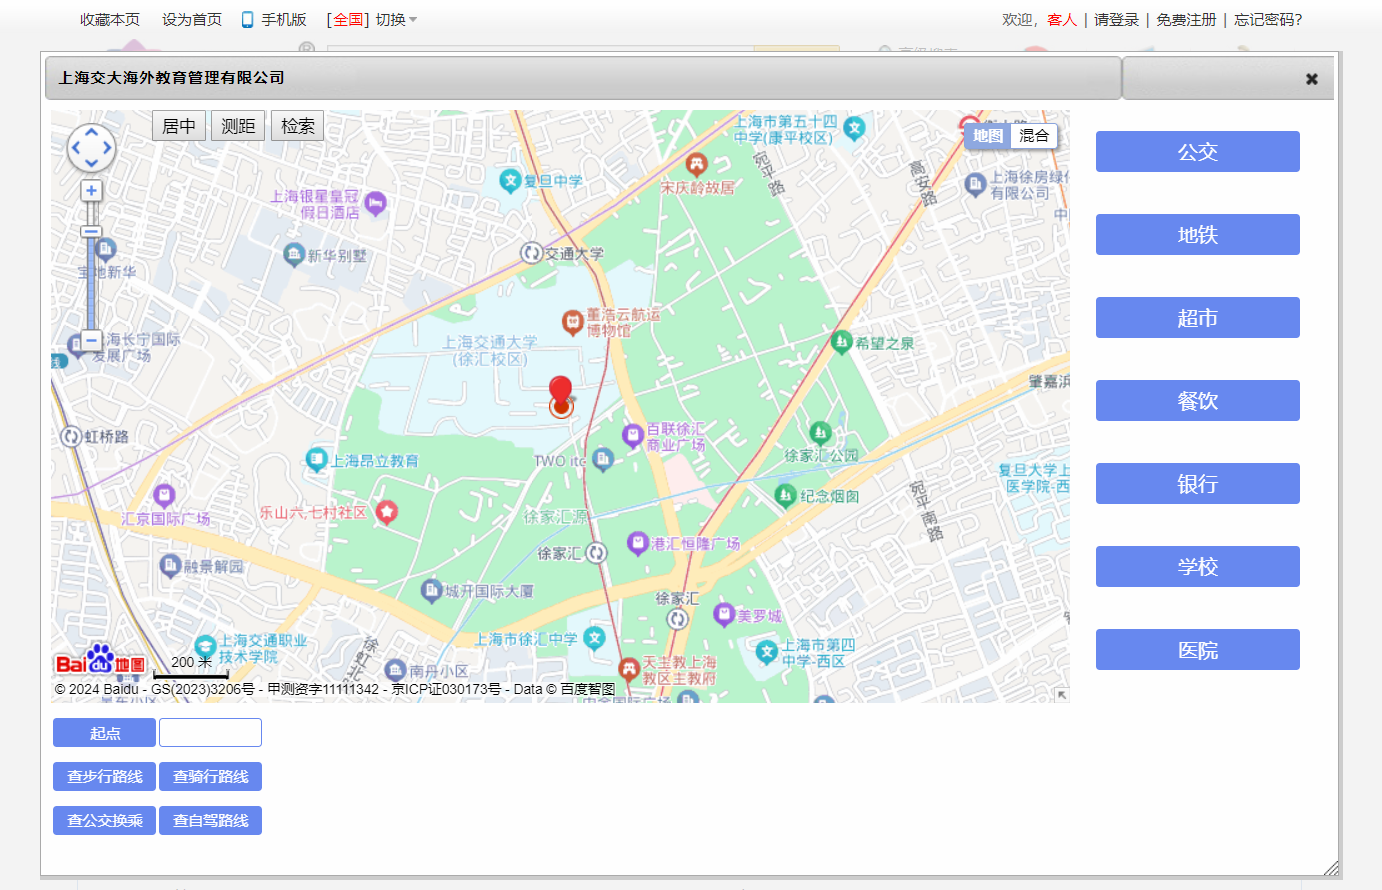Screen dimensions: 1382x890
Task: Click the map zoom out minus button
Action: (91, 341)
